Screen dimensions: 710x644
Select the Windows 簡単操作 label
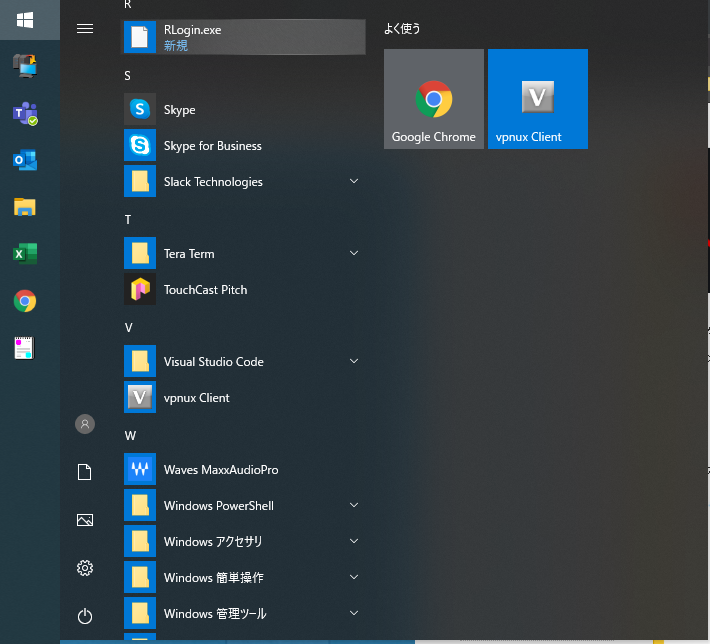point(213,578)
